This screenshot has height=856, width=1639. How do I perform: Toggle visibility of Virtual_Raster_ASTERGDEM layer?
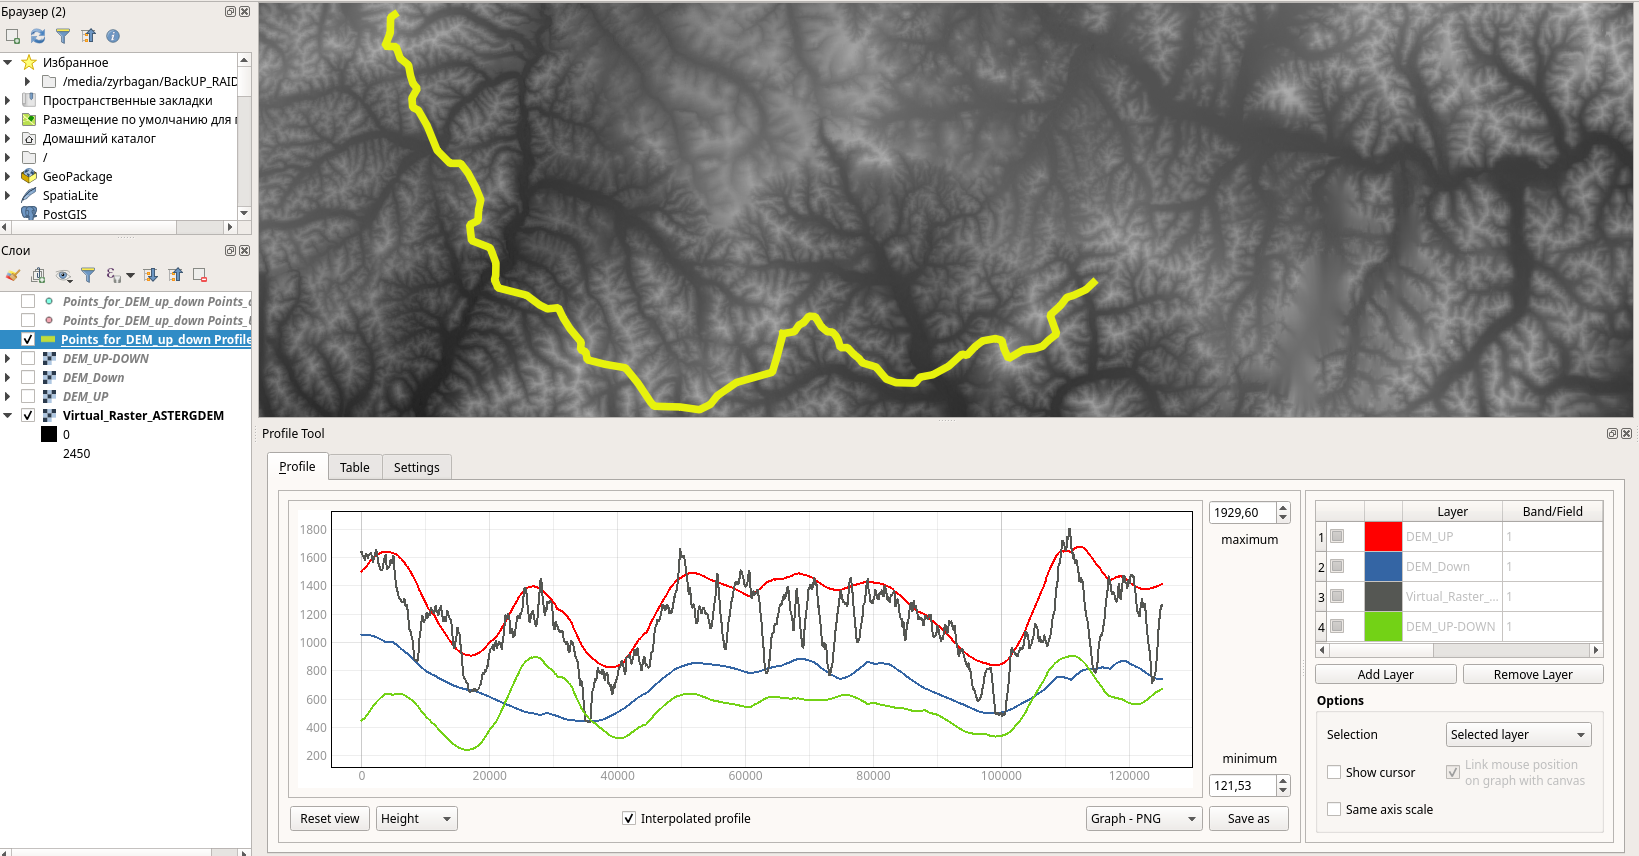(x=28, y=415)
